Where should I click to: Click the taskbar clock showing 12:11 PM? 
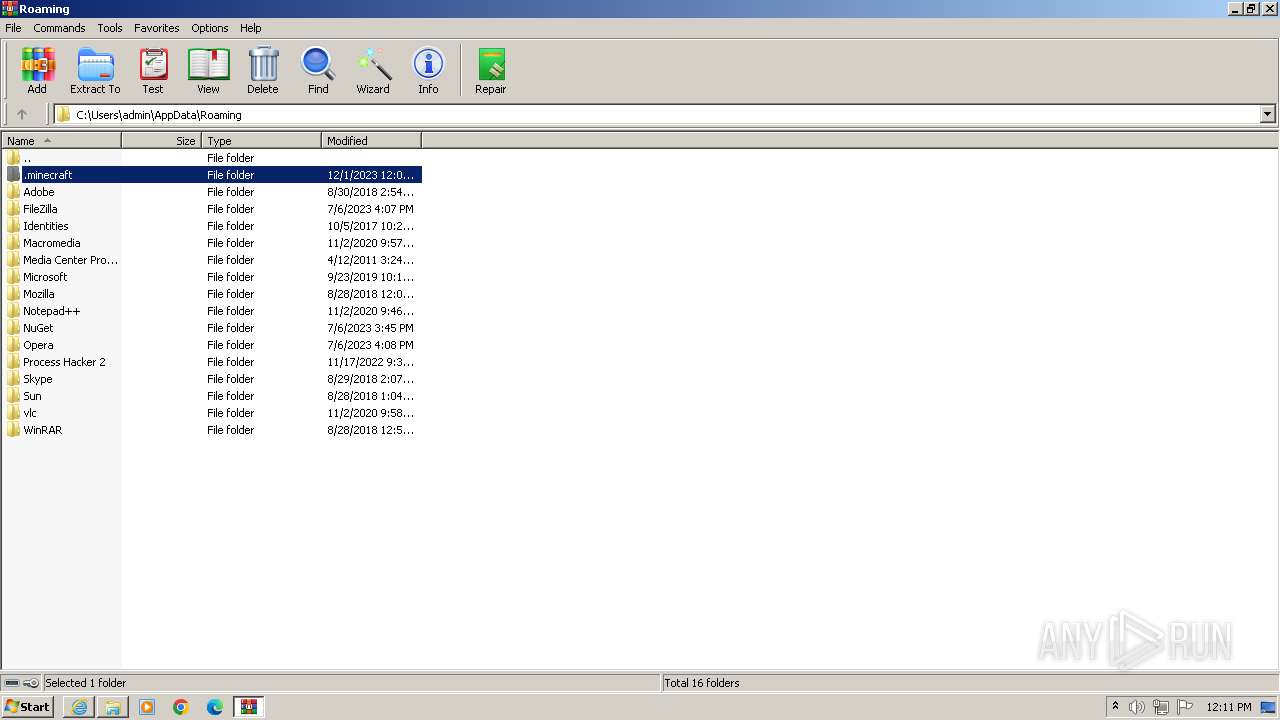1229,707
